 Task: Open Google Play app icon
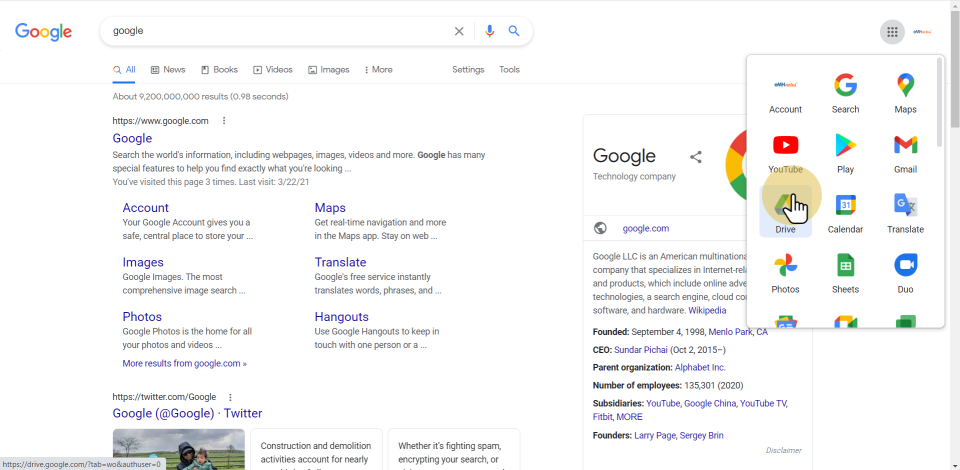tap(845, 154)
